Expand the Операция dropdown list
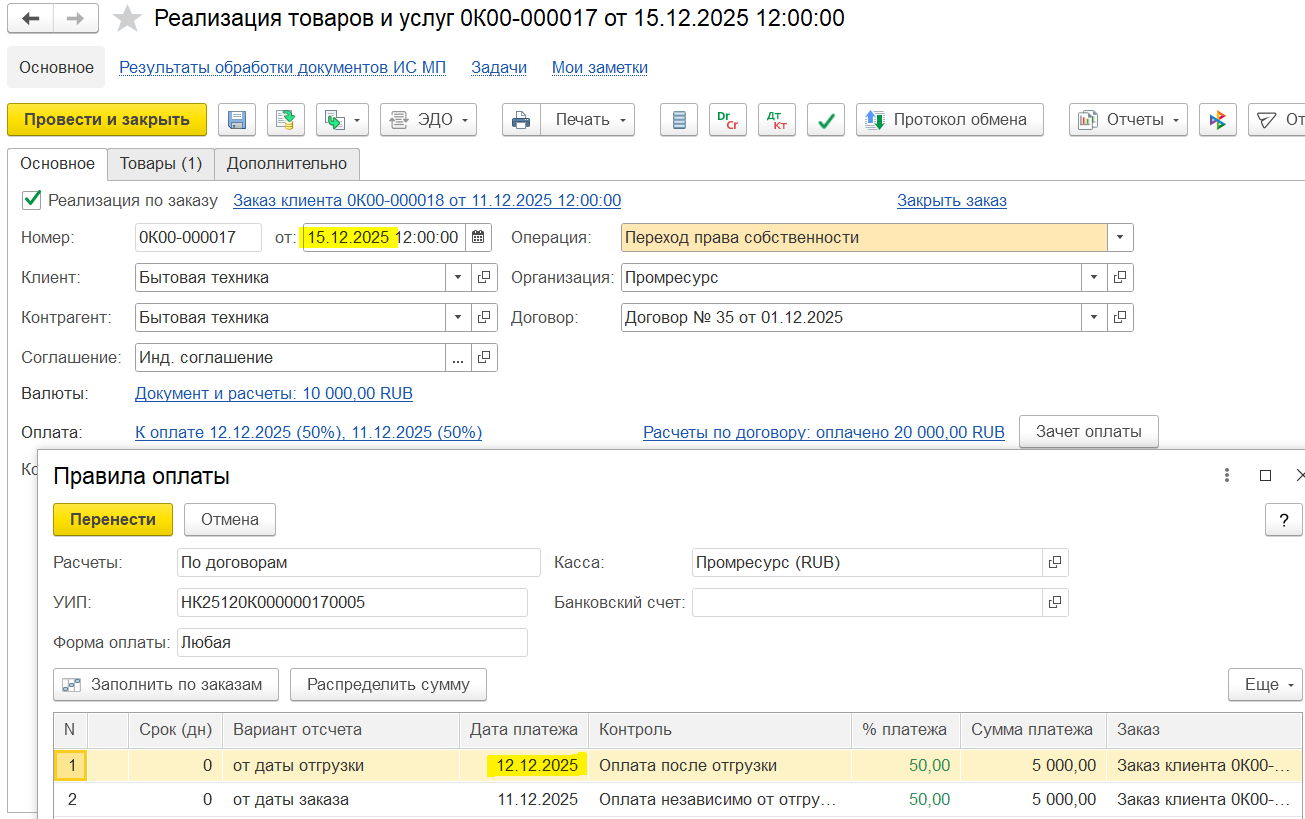Image resolution: width=1305 pixels, height=819 pixels. point(1120,238)
